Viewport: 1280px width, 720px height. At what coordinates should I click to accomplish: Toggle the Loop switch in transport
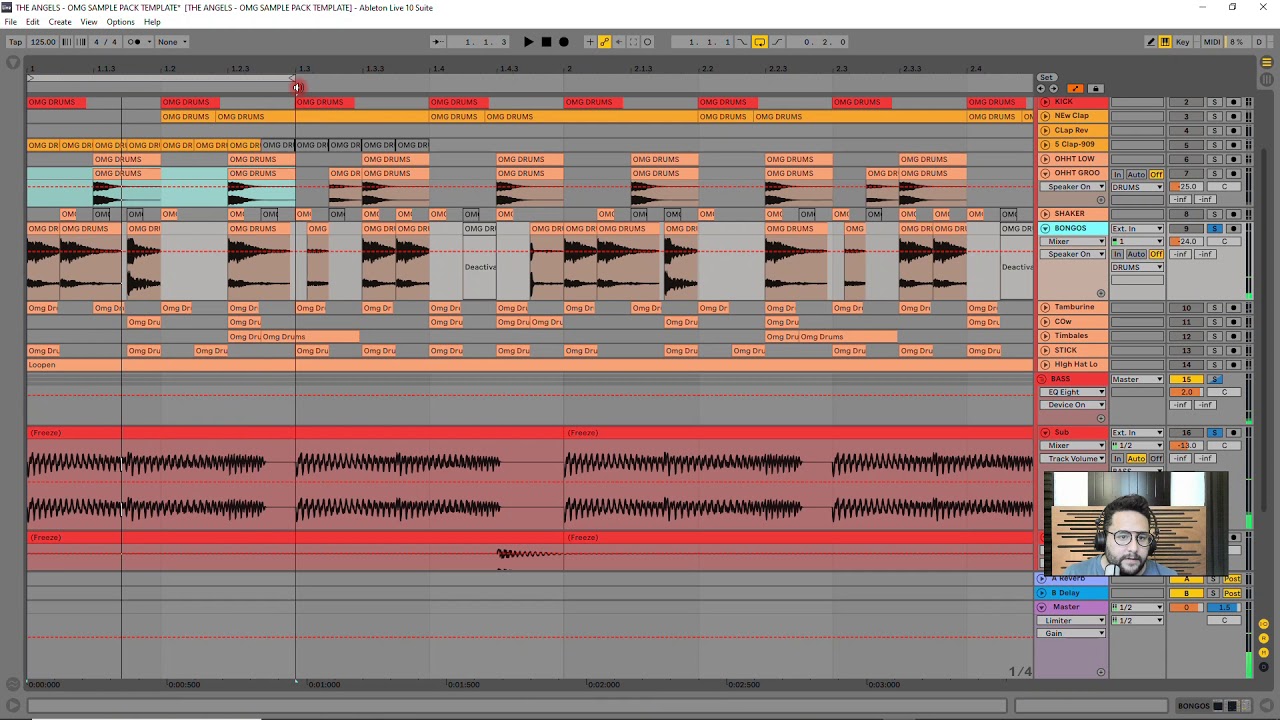point(760,42)
